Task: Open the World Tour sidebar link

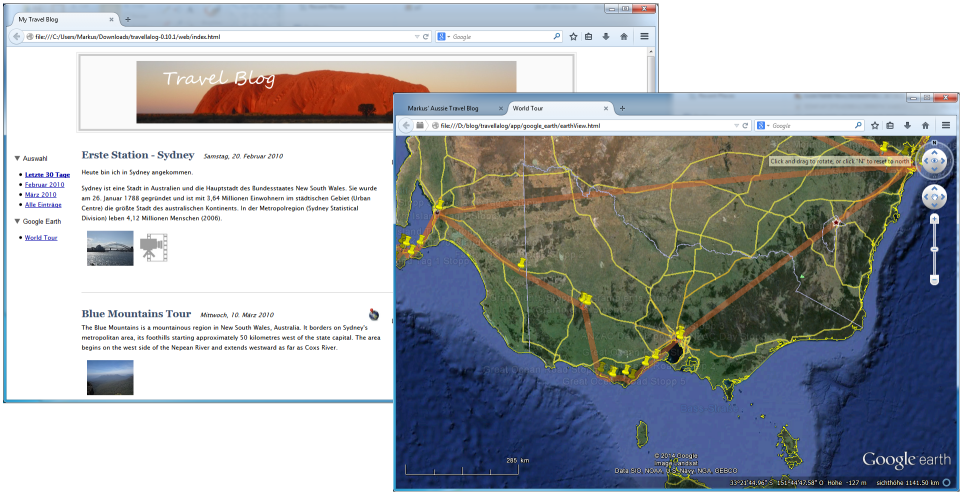Action: coord(41,238)
